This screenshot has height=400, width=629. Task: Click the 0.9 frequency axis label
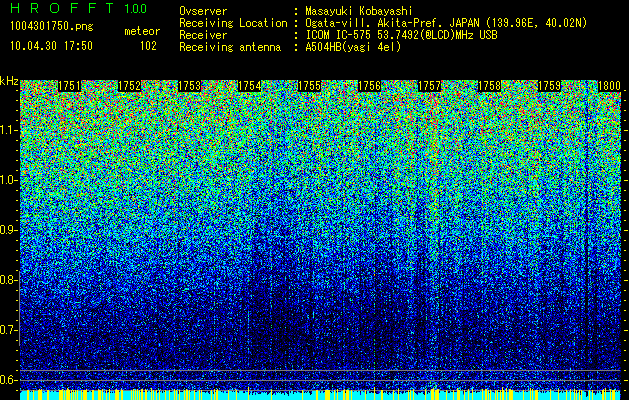click(9, 230)
